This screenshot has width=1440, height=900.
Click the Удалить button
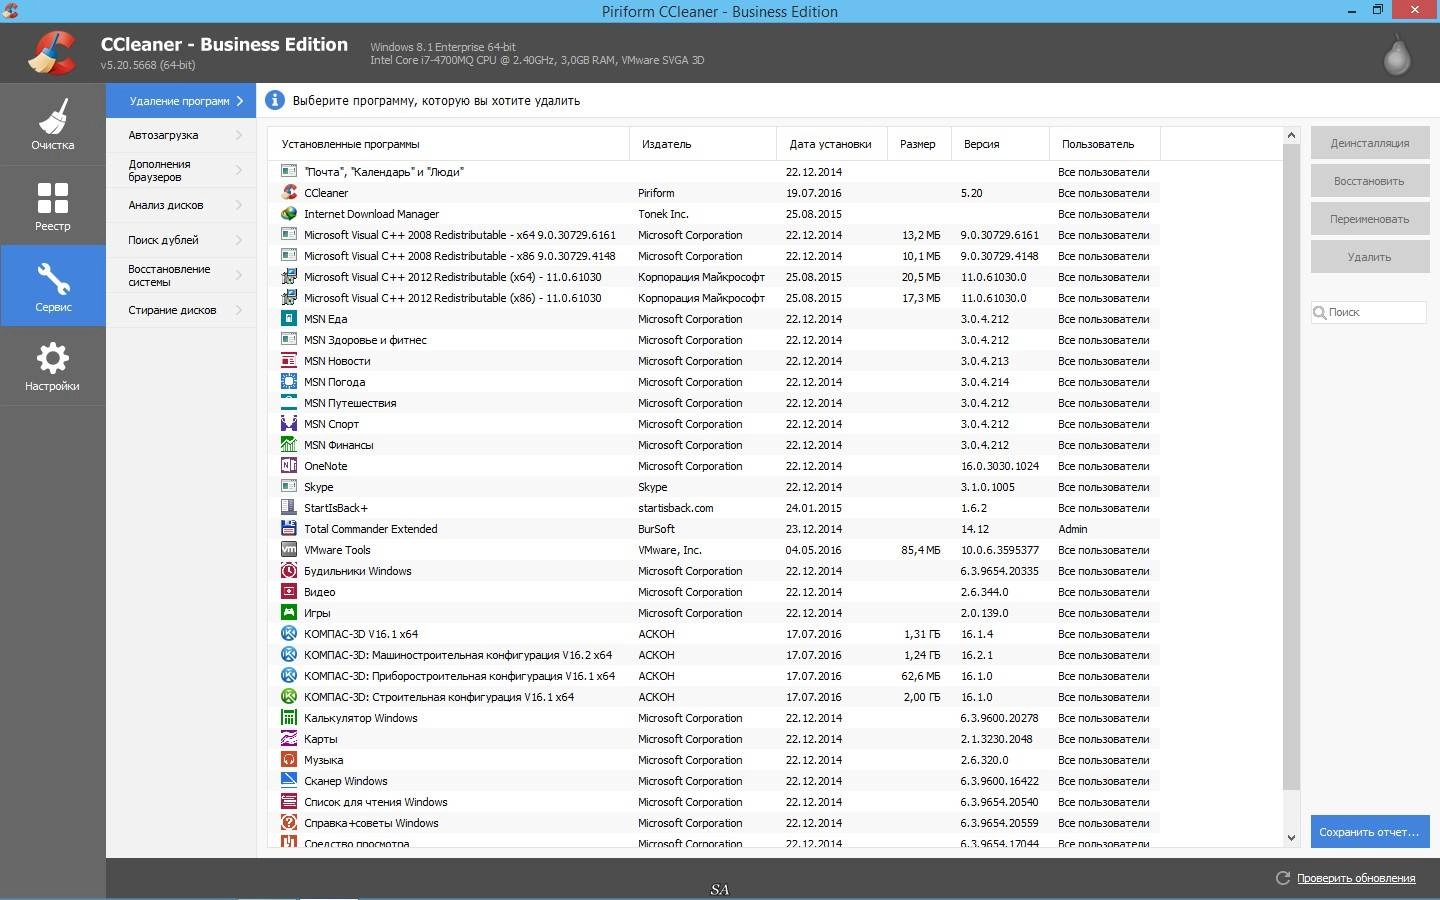point(1370,257)
